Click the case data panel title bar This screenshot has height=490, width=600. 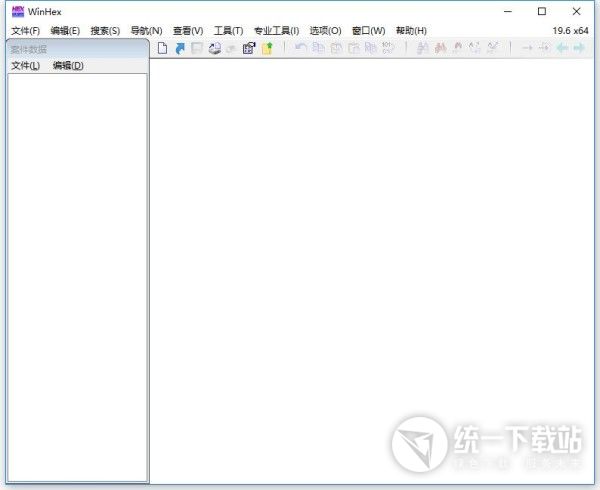click(x=78, y=49)
